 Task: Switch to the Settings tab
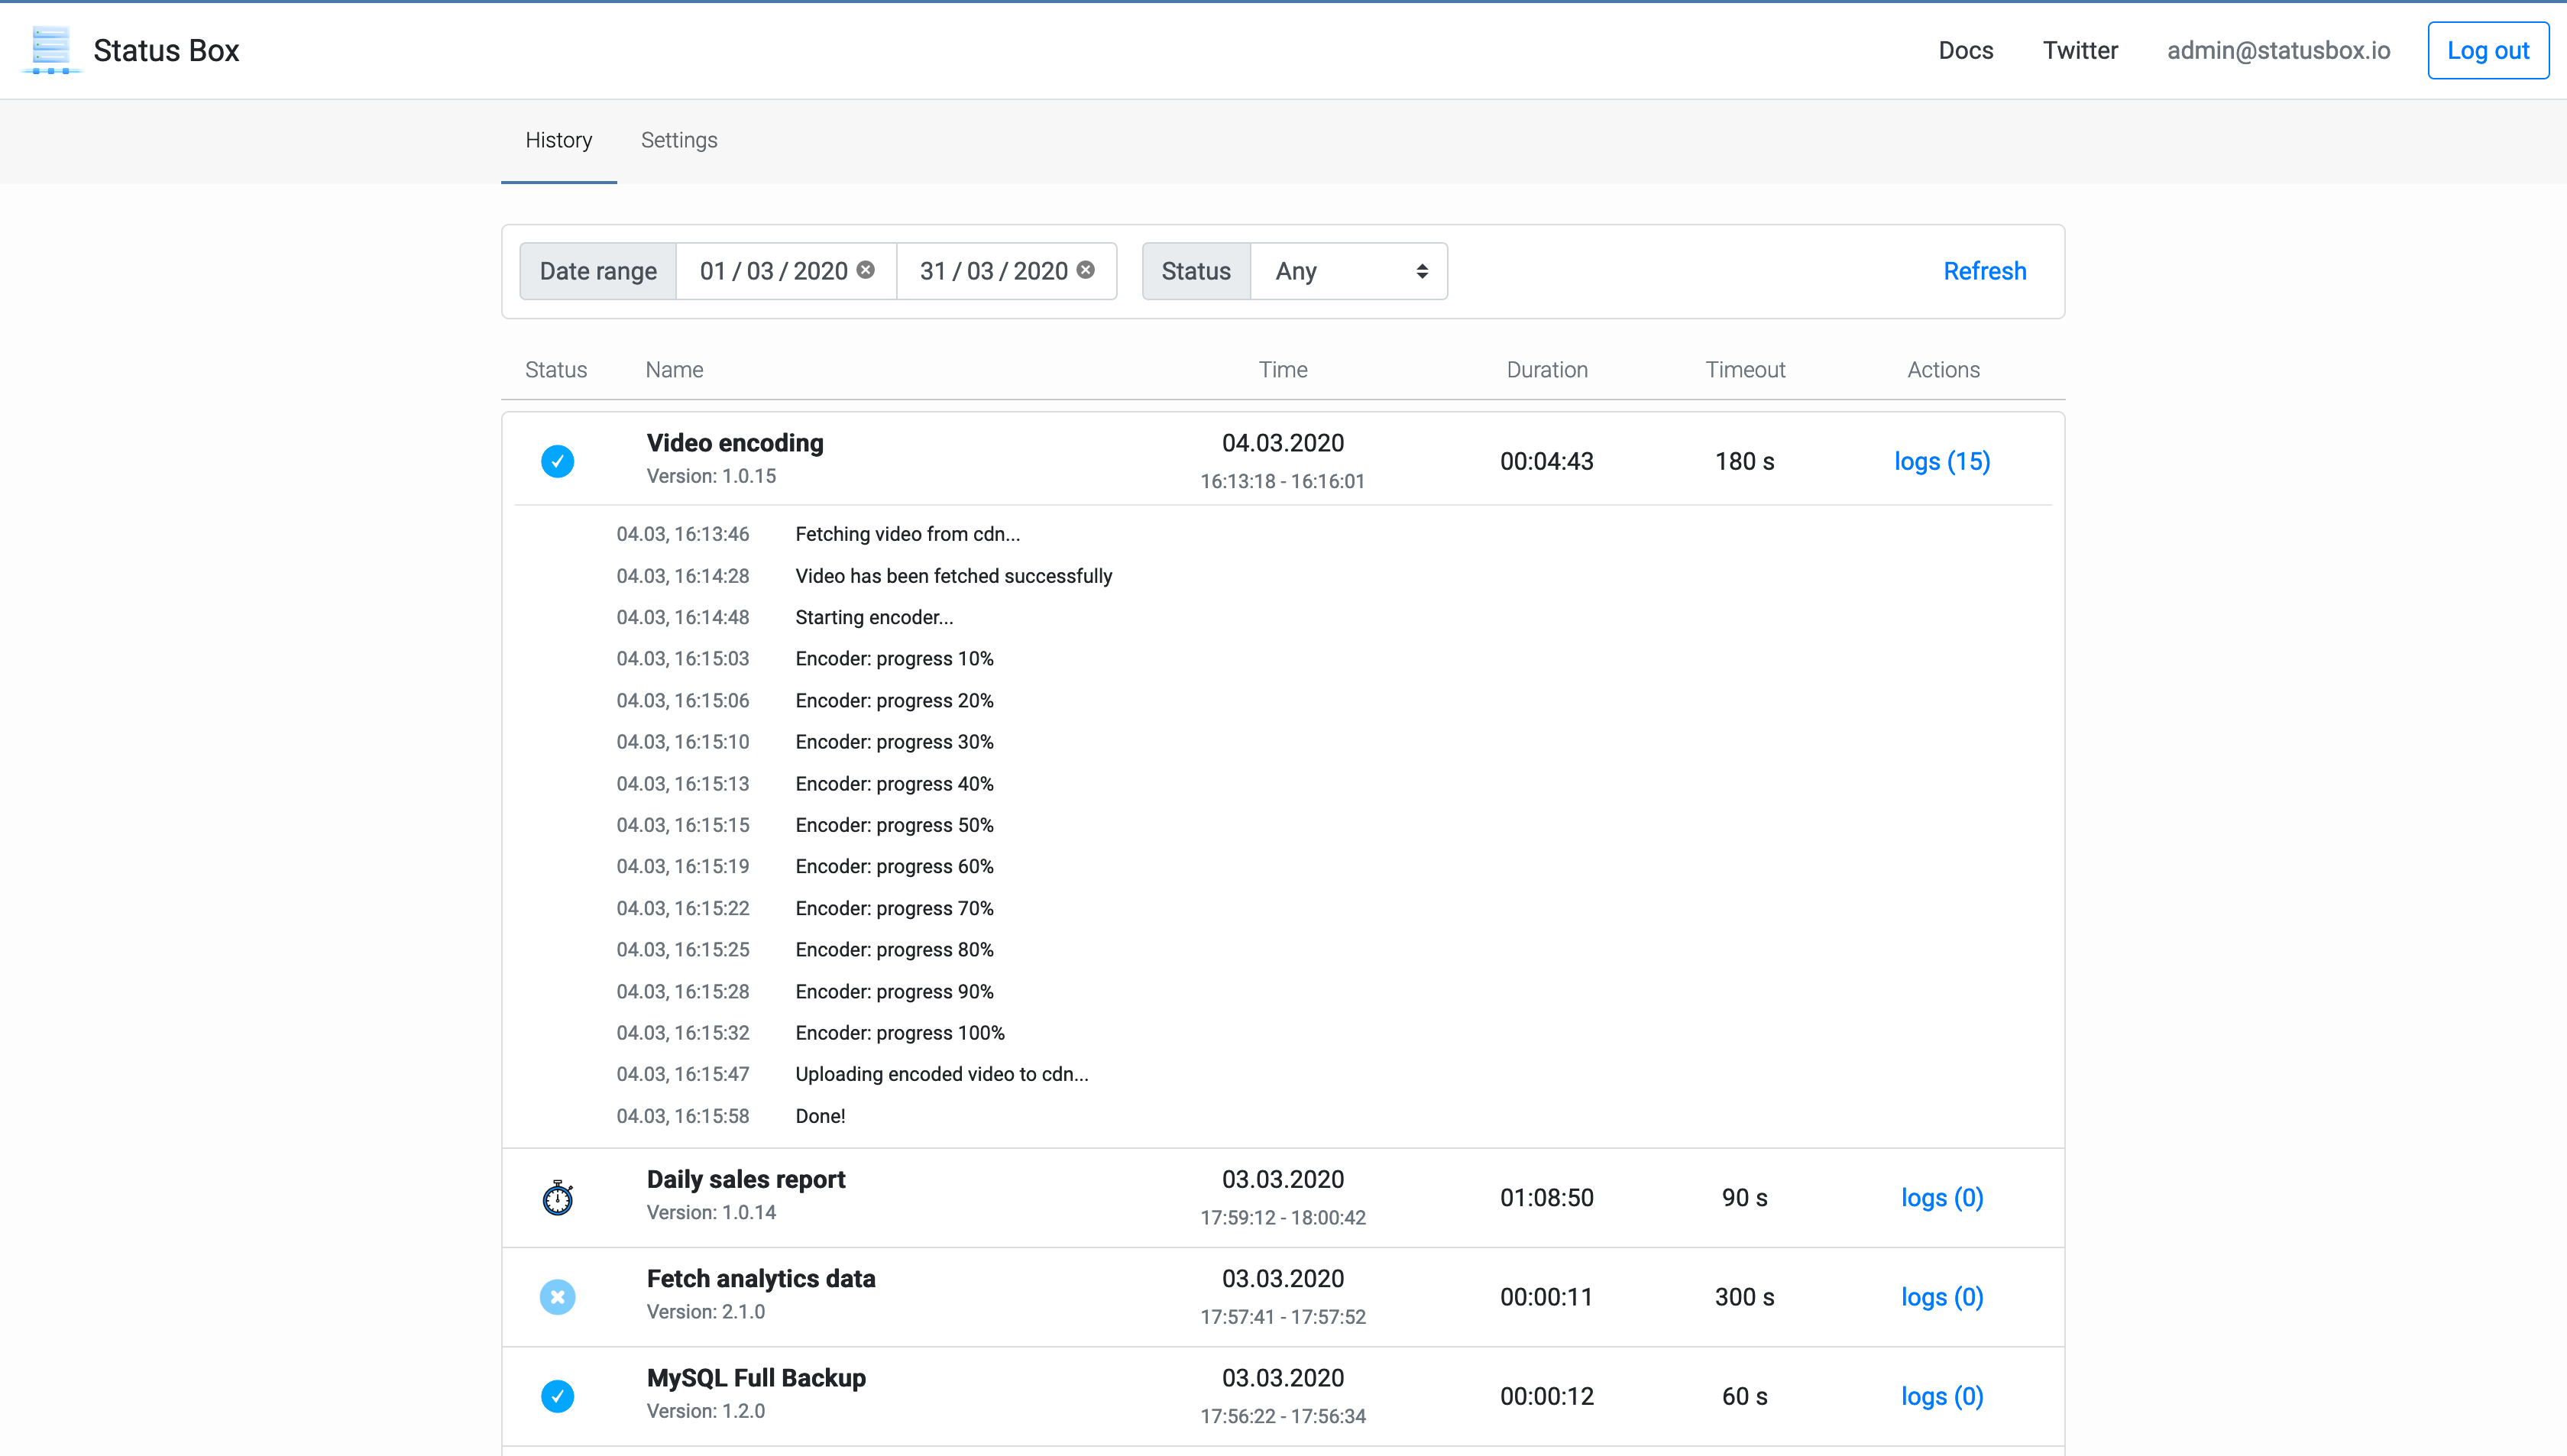(x=678, y=139)
